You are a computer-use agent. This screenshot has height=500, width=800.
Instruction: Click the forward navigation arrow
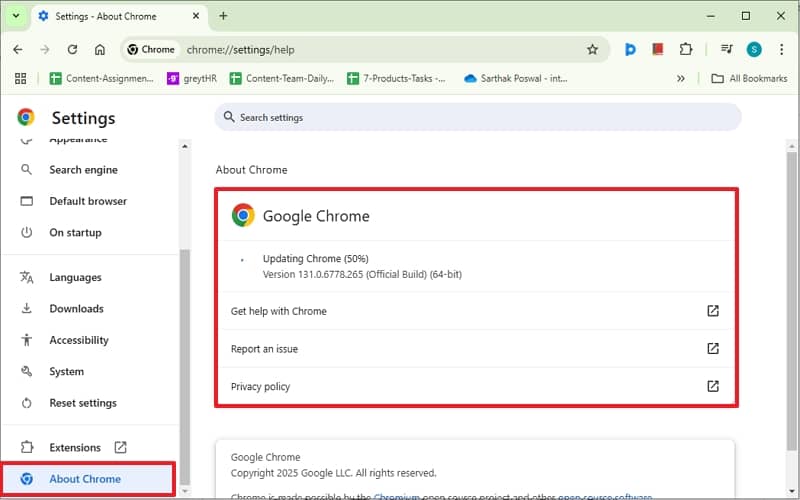pyautogui.click(x=45, y=49)
